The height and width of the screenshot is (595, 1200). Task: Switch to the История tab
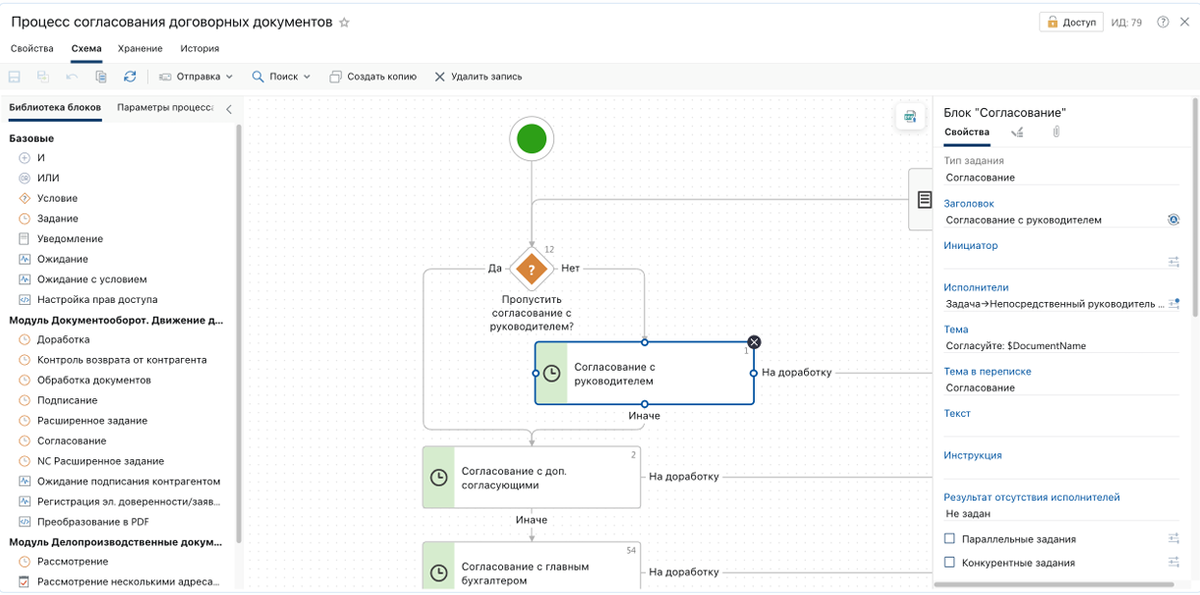[x=200, y=48]
